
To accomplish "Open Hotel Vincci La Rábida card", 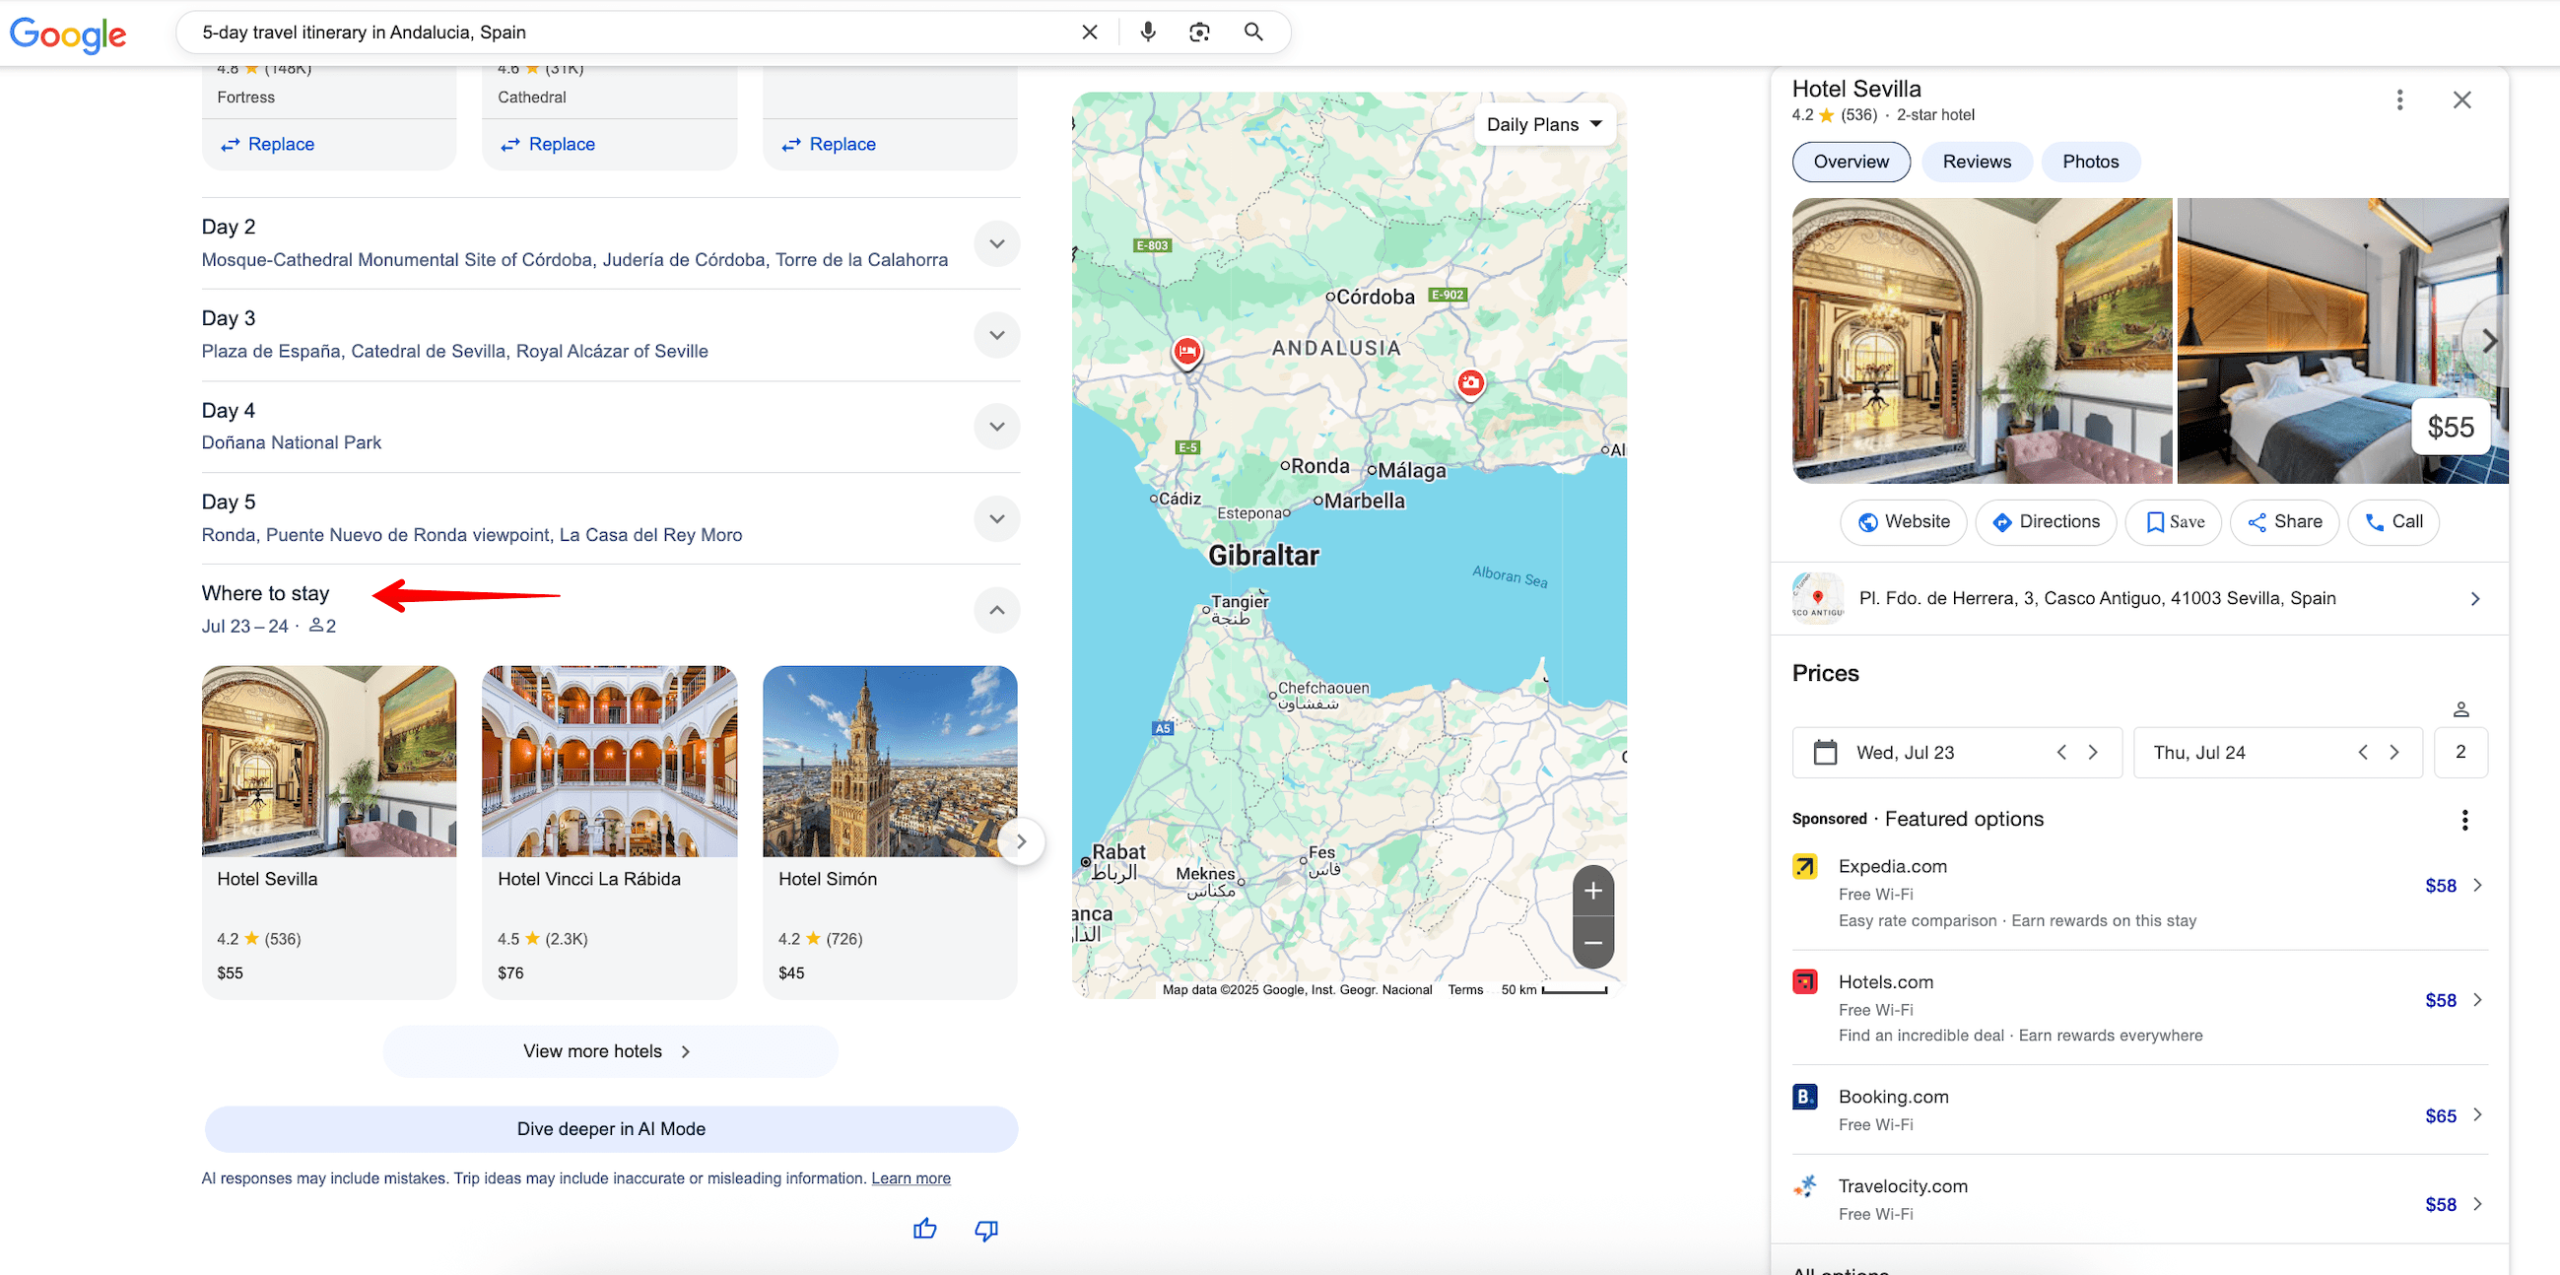I will tap(609, 831).
